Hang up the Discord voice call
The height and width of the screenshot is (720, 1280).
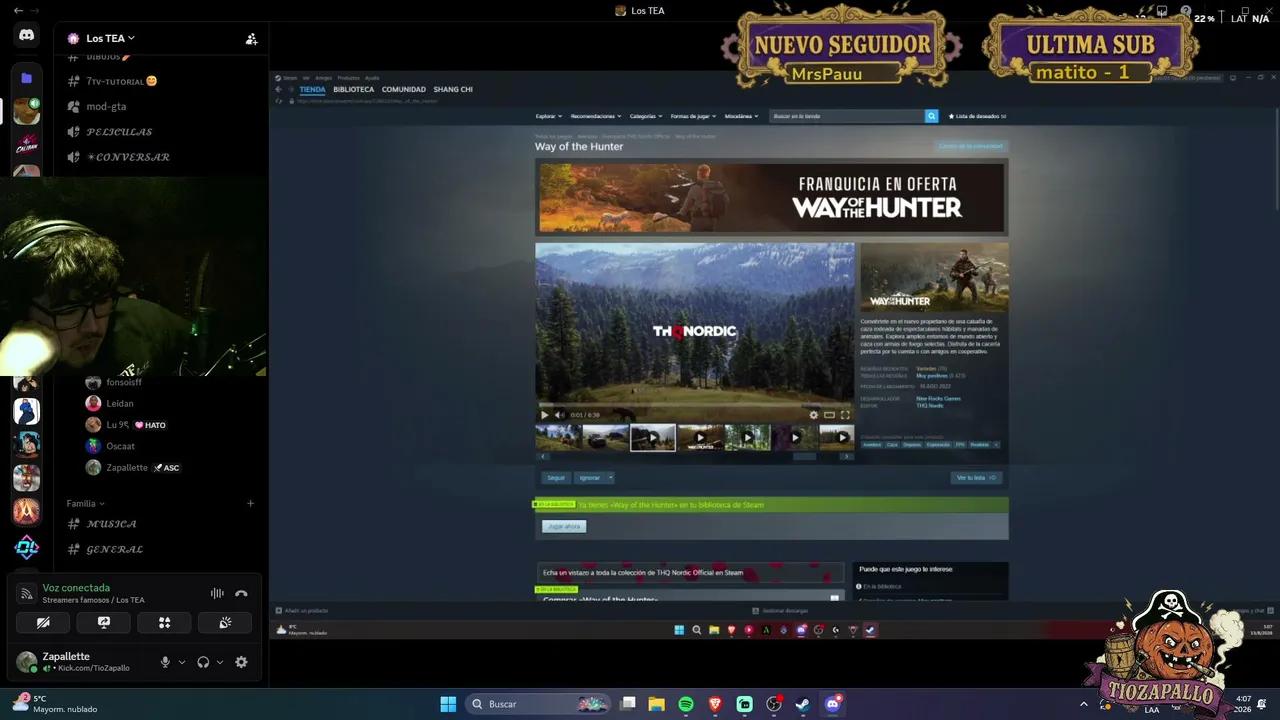click(241, 593)
